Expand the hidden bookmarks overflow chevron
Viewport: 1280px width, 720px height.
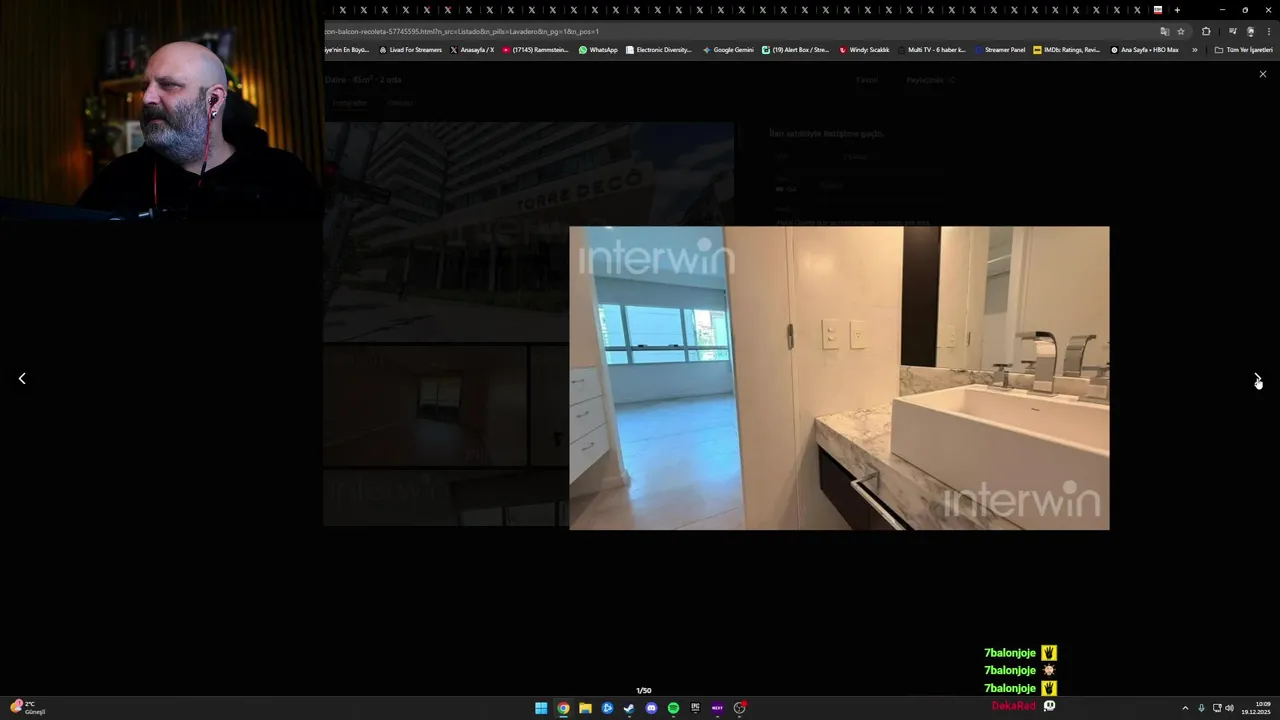tap(1194, 50)
